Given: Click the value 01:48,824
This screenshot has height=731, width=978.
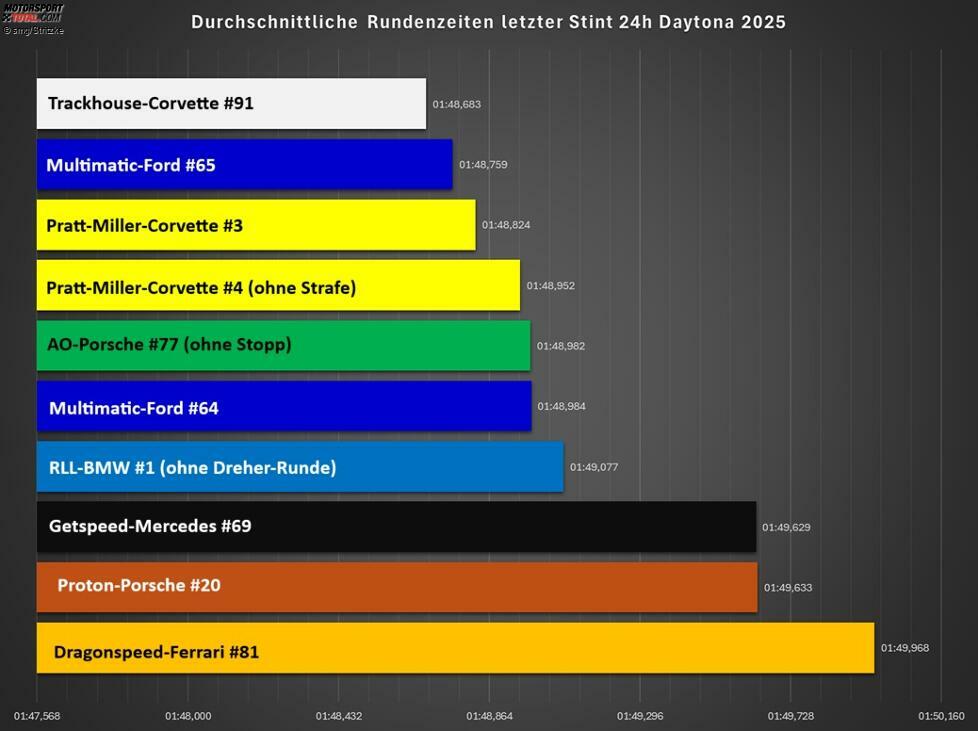Looking at the screenshot, I should (x=506, y=225).
